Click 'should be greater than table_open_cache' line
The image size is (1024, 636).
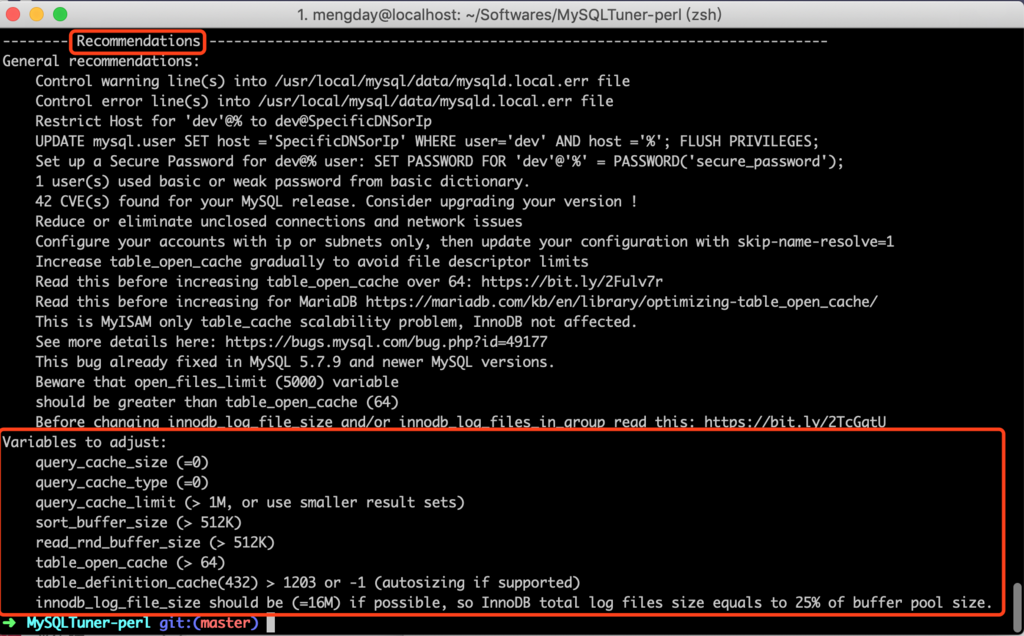click(x=217, y=402)
